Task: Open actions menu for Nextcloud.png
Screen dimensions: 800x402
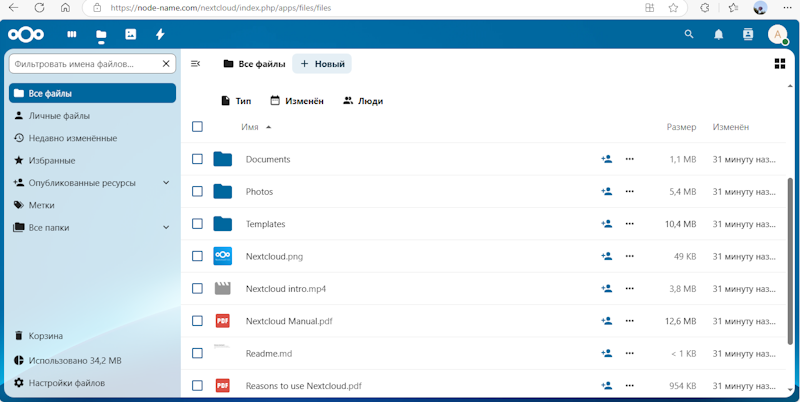Action: click(x=630, y=256)
